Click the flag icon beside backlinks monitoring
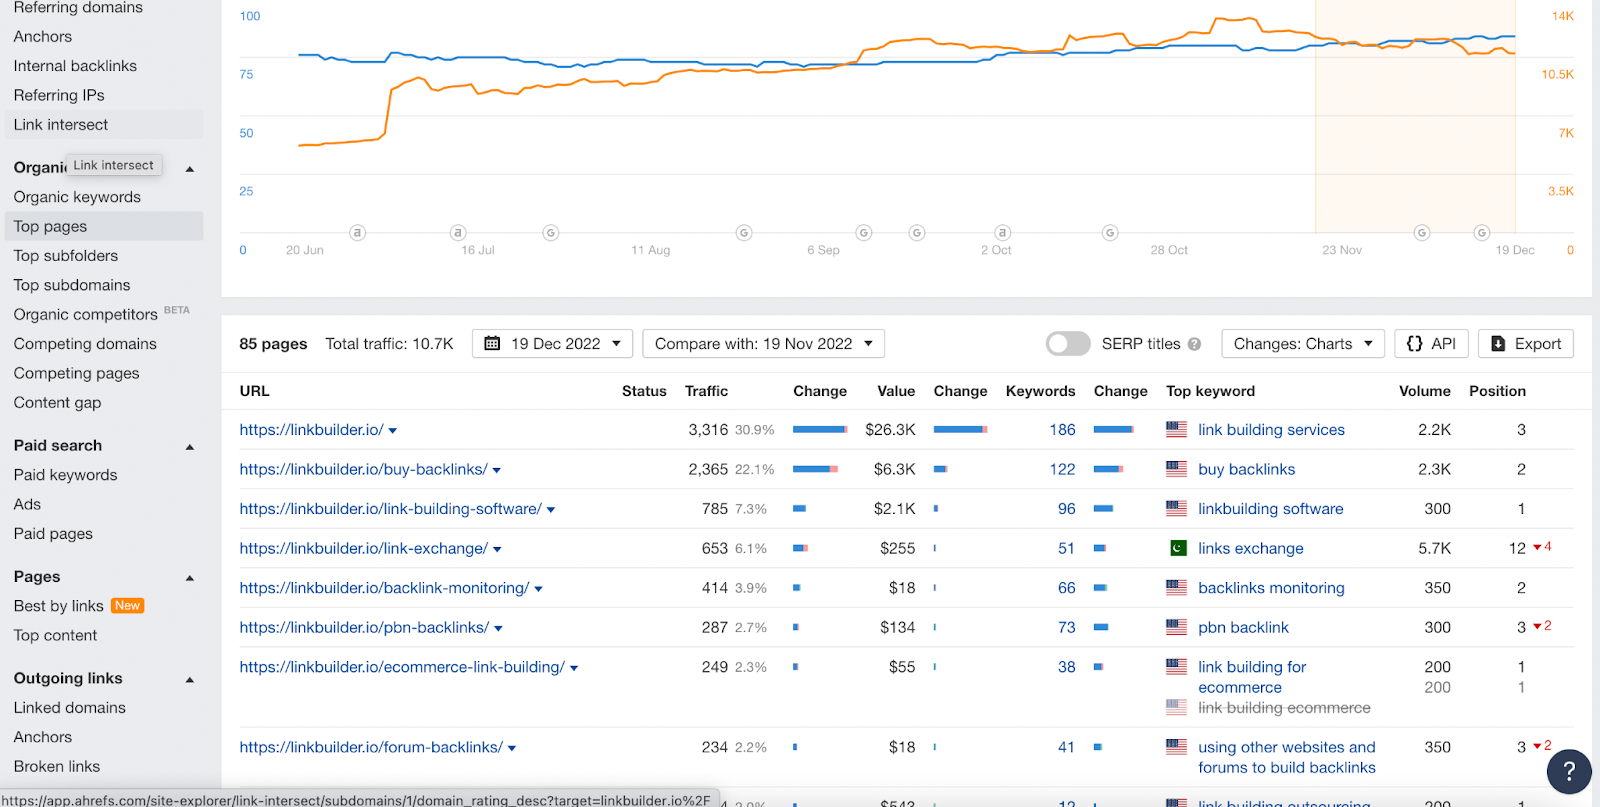Image resolution: width=1600 pixels, height=807 pixels. click(x=1176, y=588)
